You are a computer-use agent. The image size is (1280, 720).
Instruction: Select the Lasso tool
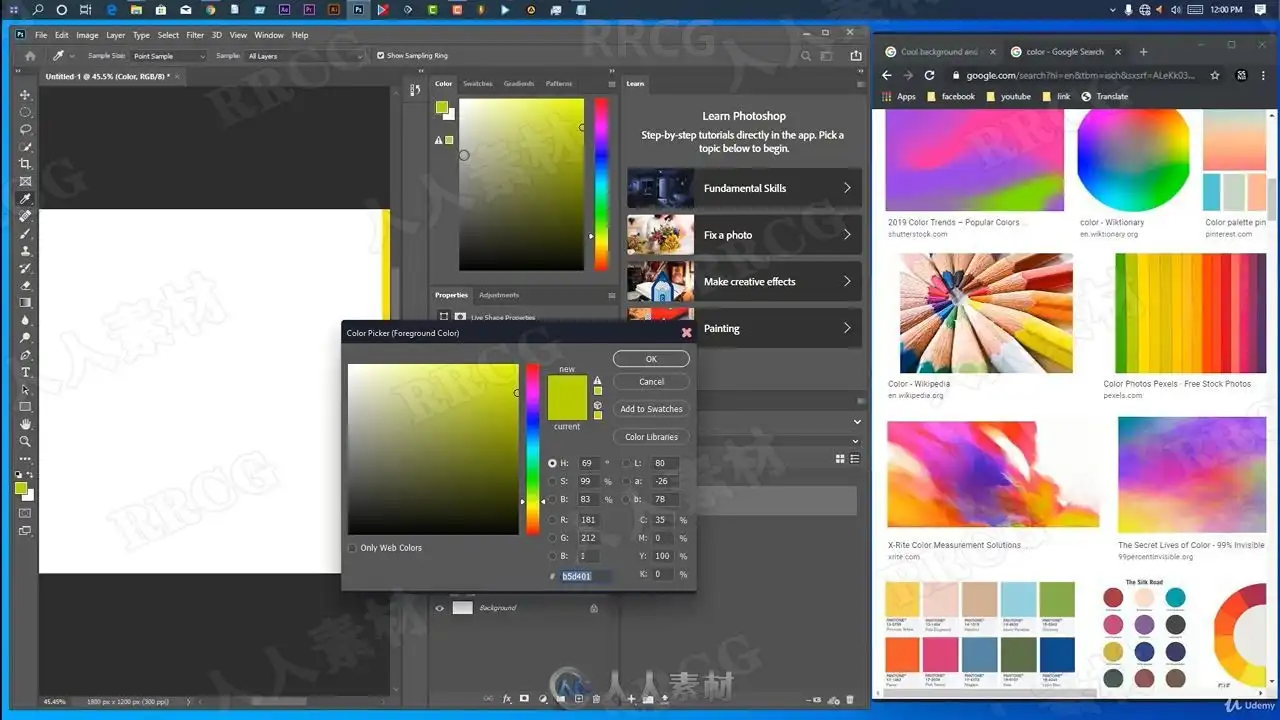[26, 129]
